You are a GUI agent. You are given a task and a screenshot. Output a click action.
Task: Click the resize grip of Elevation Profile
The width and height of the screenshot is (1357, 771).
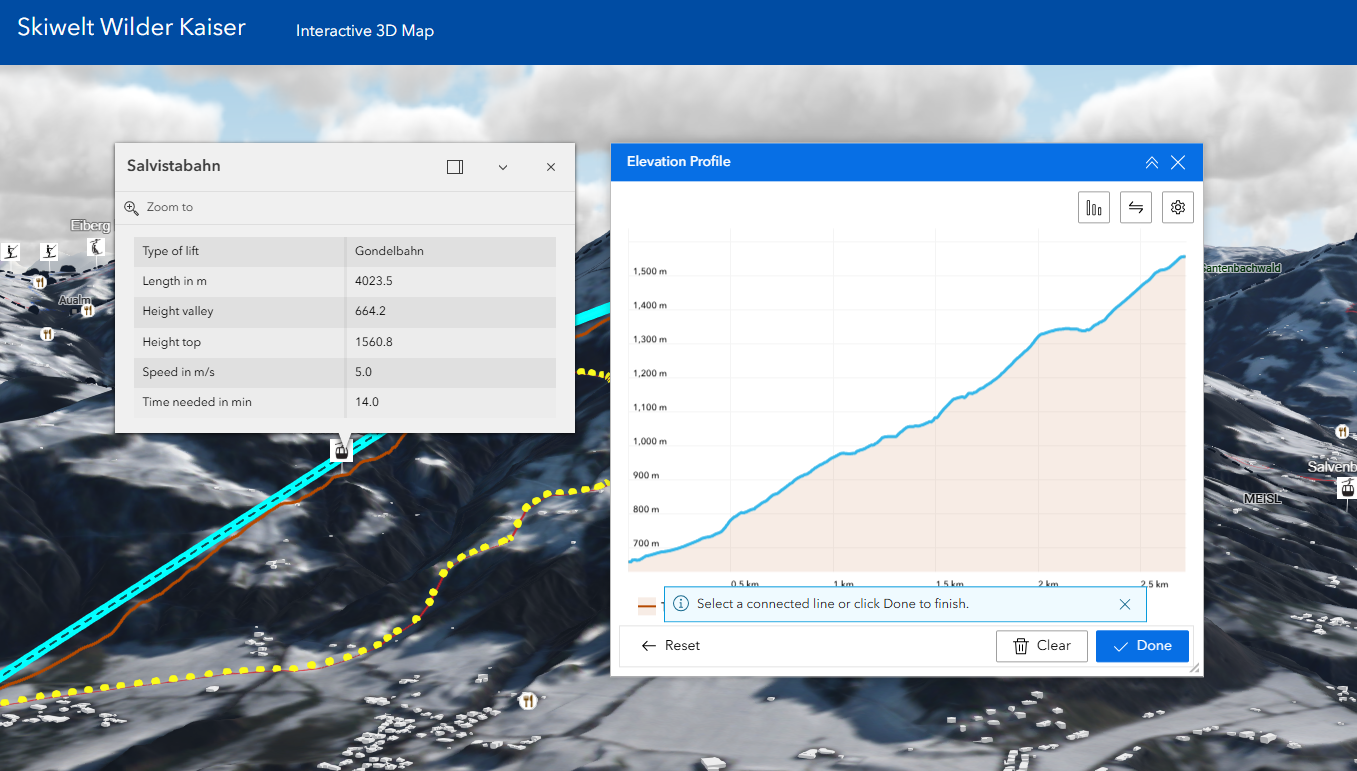click(x=1194, y=668)
